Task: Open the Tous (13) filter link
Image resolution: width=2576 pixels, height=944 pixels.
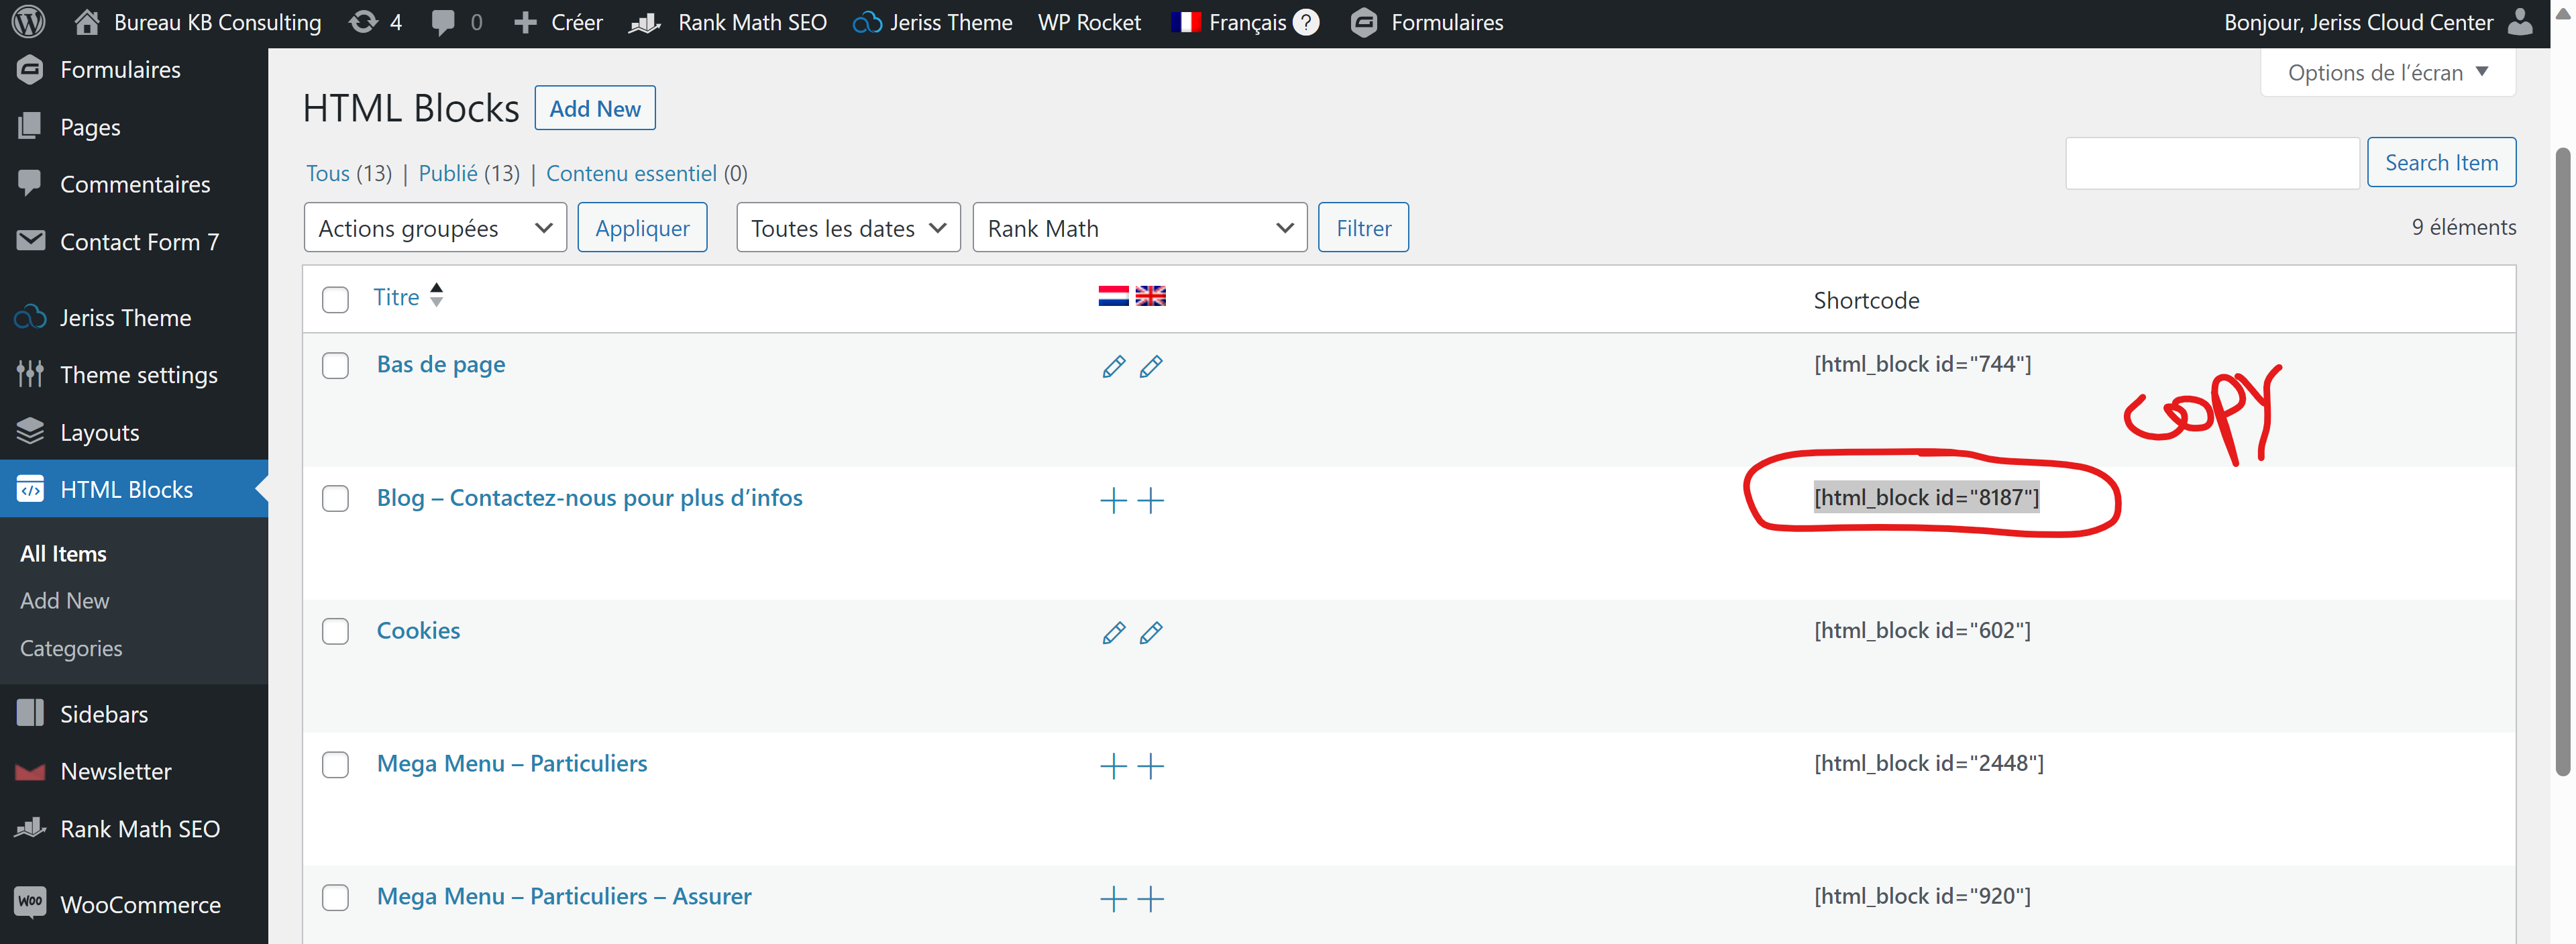Action: pyautogui.click(x=349, y=173)
